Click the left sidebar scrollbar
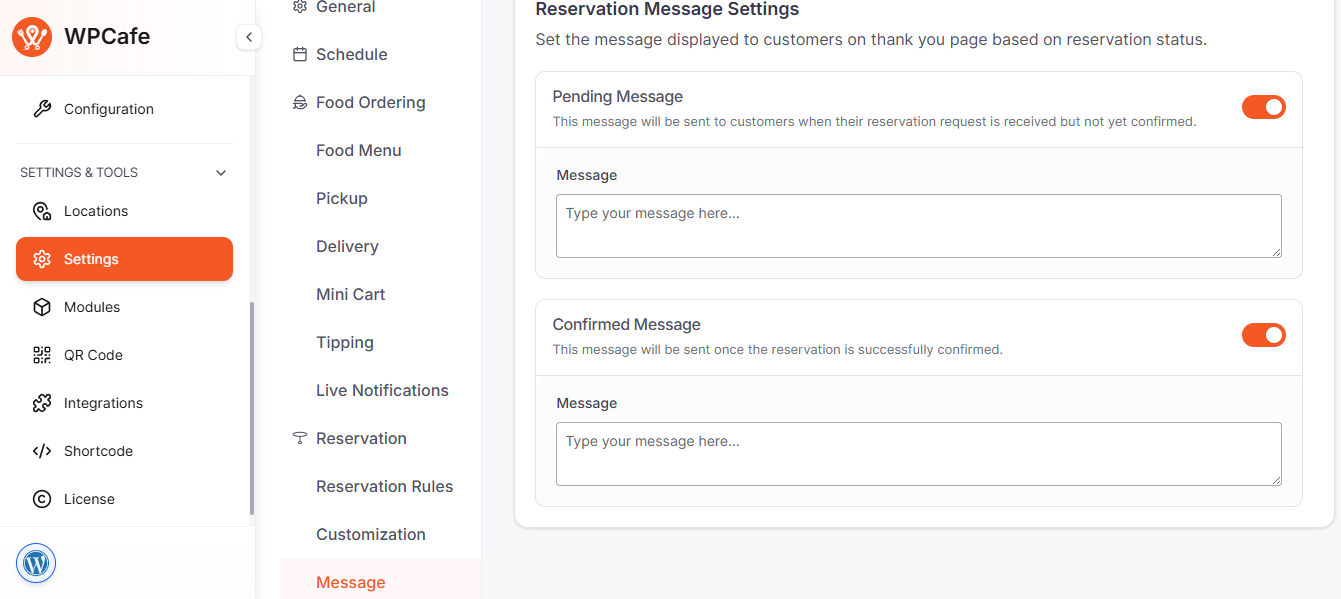 tap(252, 408)
